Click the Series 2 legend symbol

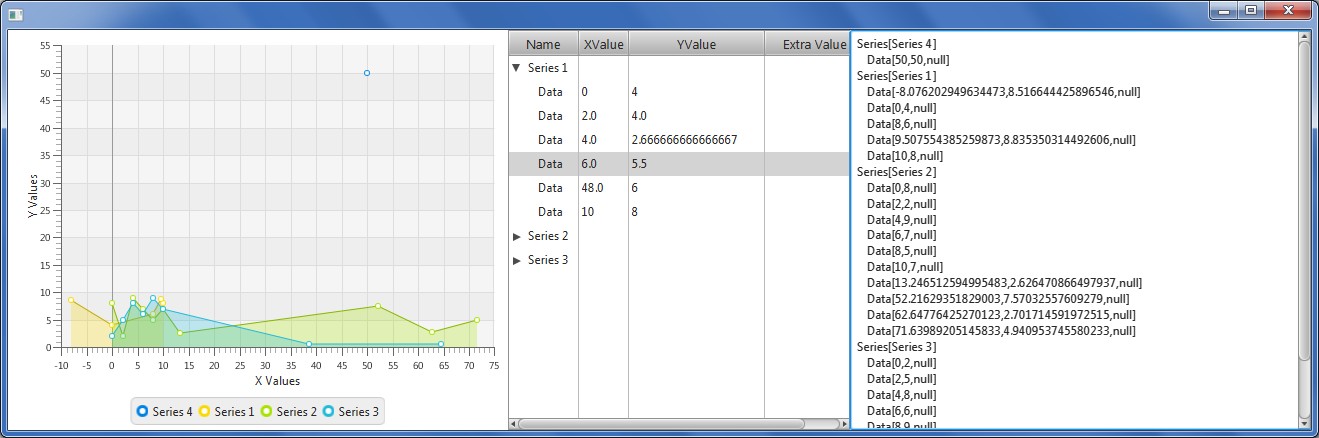[266, 411]
